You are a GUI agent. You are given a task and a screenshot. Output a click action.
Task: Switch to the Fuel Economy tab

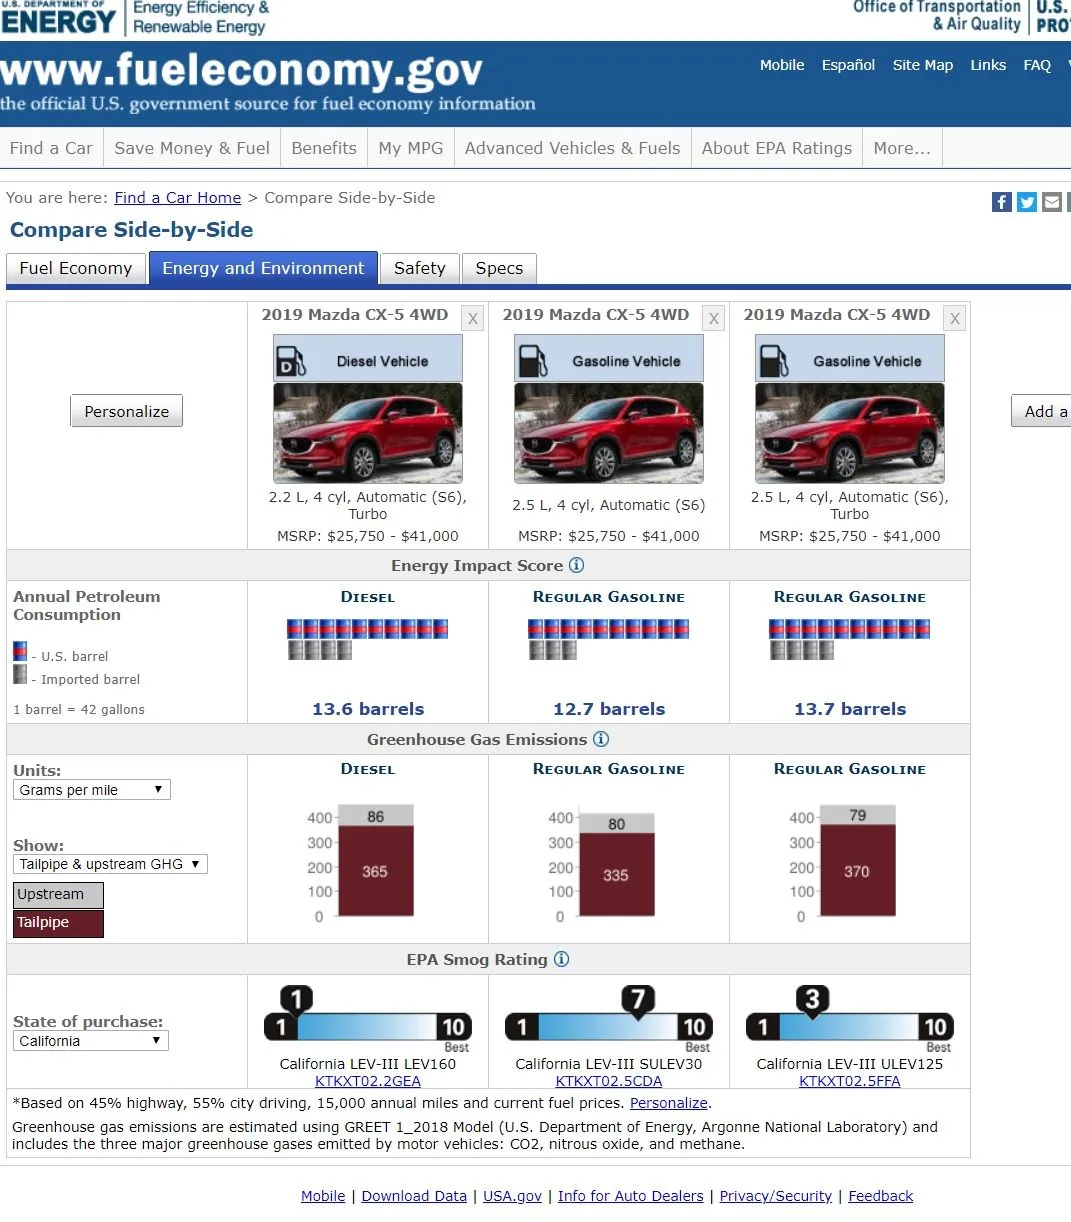tap(76, 268)
